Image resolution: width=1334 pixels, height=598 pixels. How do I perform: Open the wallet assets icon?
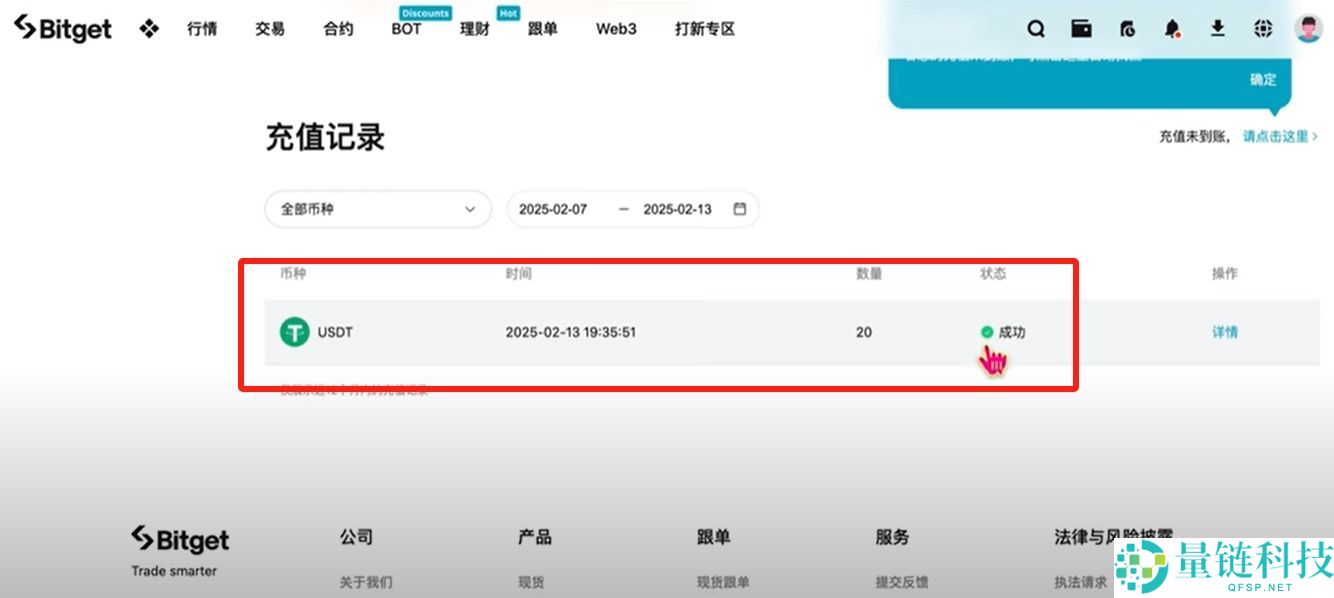pos(1081,29)
